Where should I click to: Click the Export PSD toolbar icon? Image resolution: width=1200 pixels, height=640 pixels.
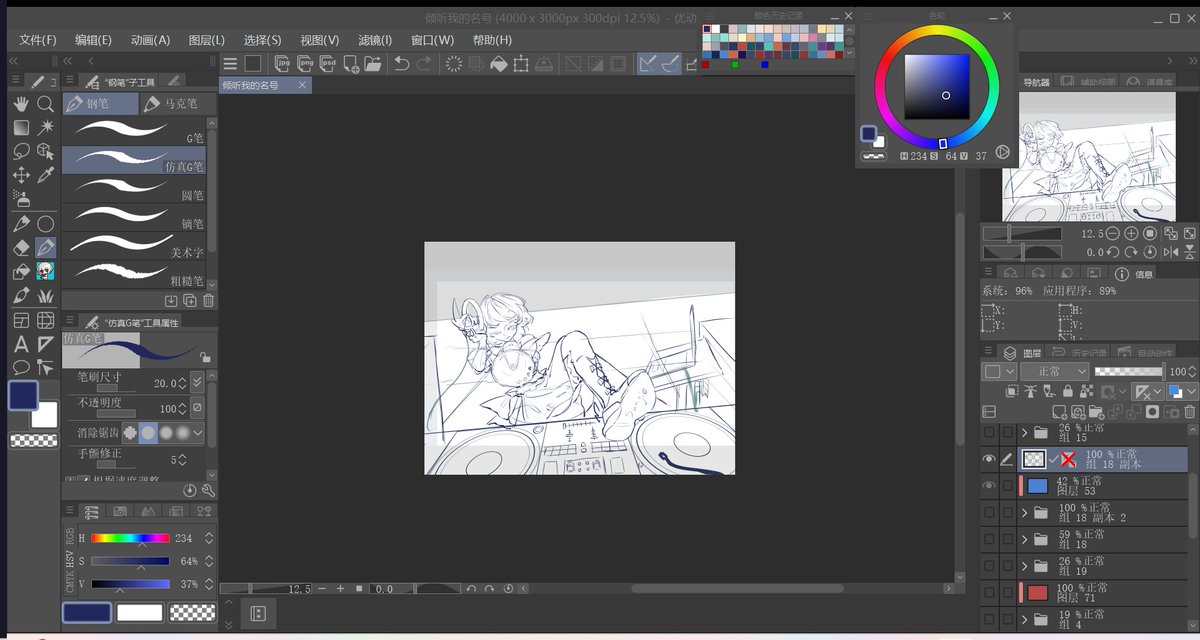[x=328, y=64]
